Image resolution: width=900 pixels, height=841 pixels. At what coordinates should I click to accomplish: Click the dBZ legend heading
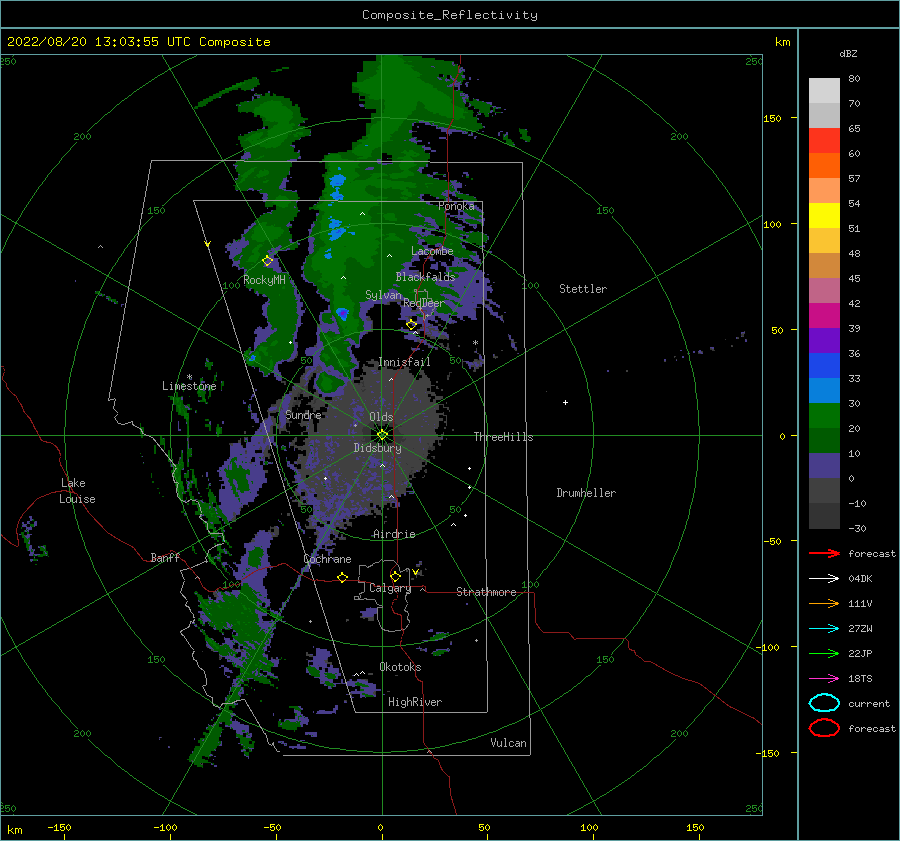coord(848,54)
